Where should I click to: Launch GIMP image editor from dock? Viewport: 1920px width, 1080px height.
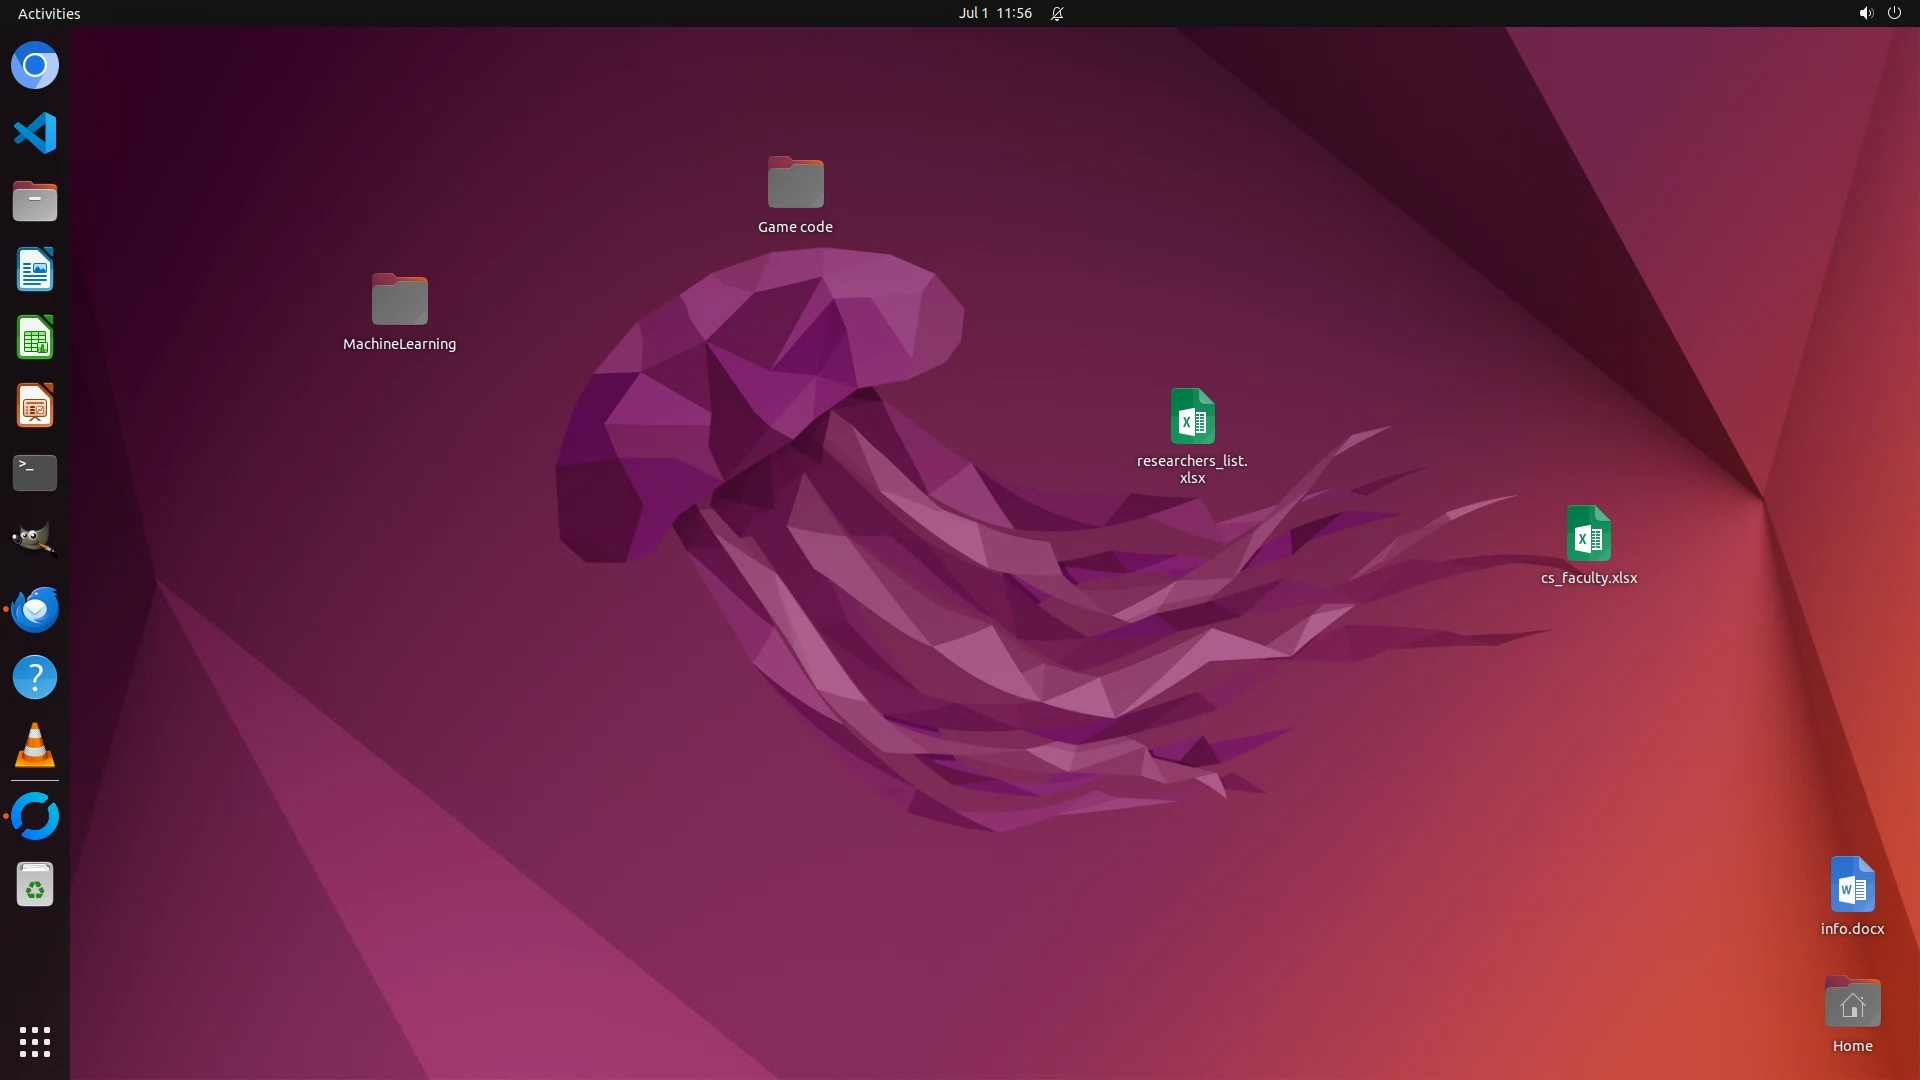tap(35, 540)
